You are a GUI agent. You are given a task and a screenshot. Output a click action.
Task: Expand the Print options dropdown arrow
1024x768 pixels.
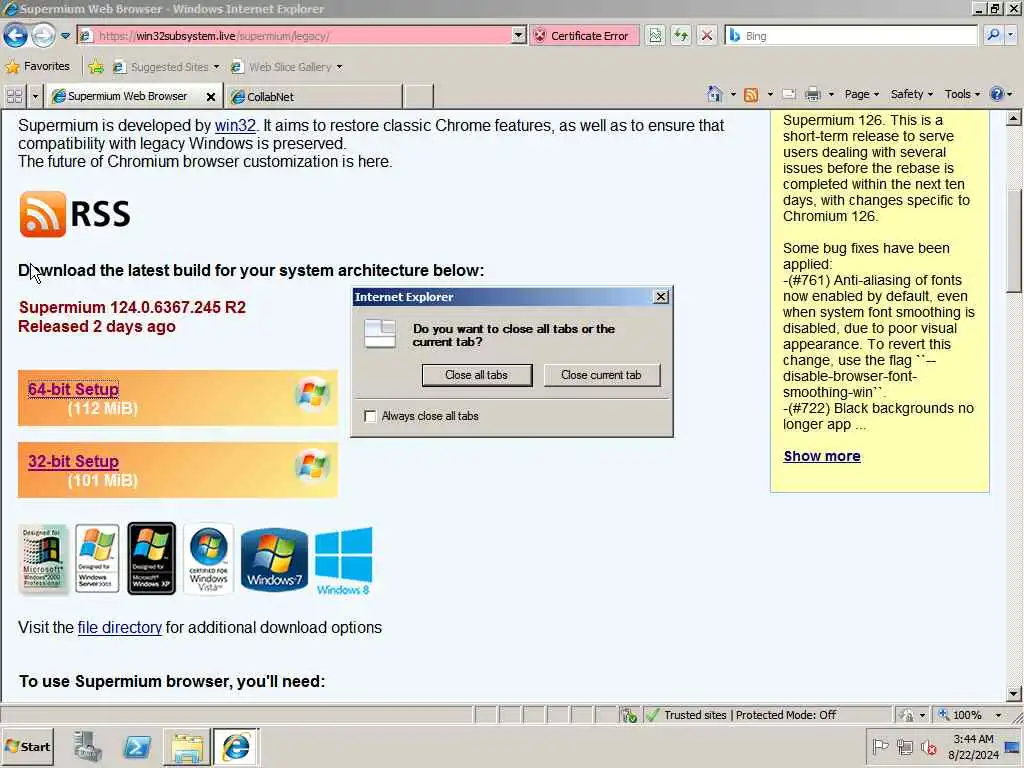click(x=831, y=95)
